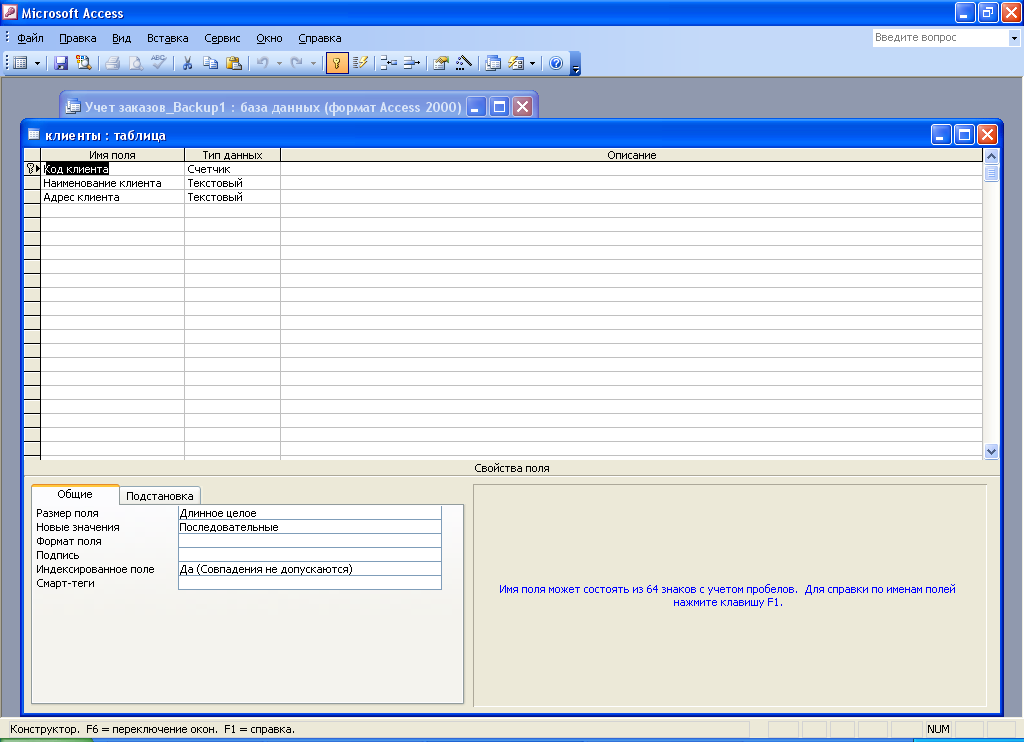Toggle the Primary Key button
The height and width of the screenshot is (742, 1024).
point(337,63)
